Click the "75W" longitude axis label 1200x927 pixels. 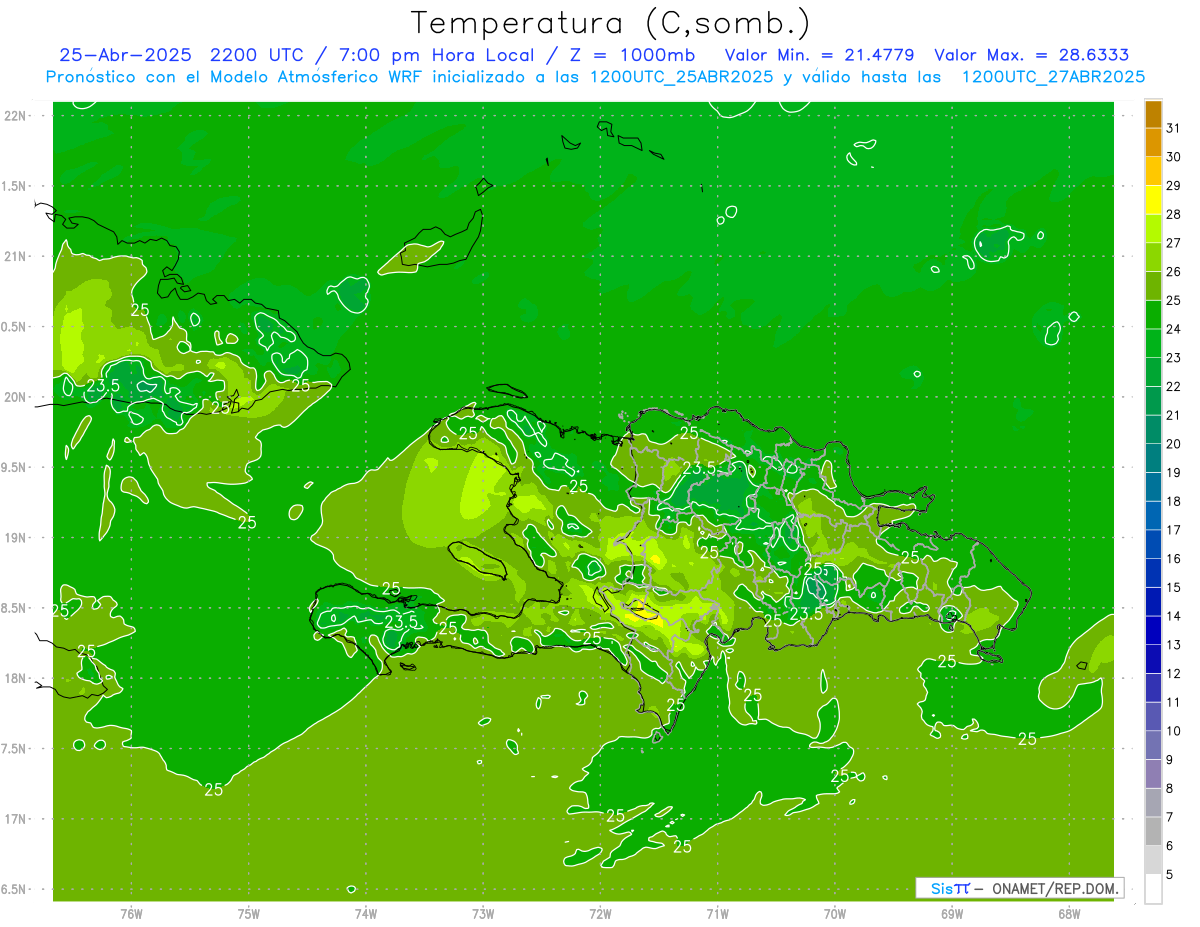point(249,914)
